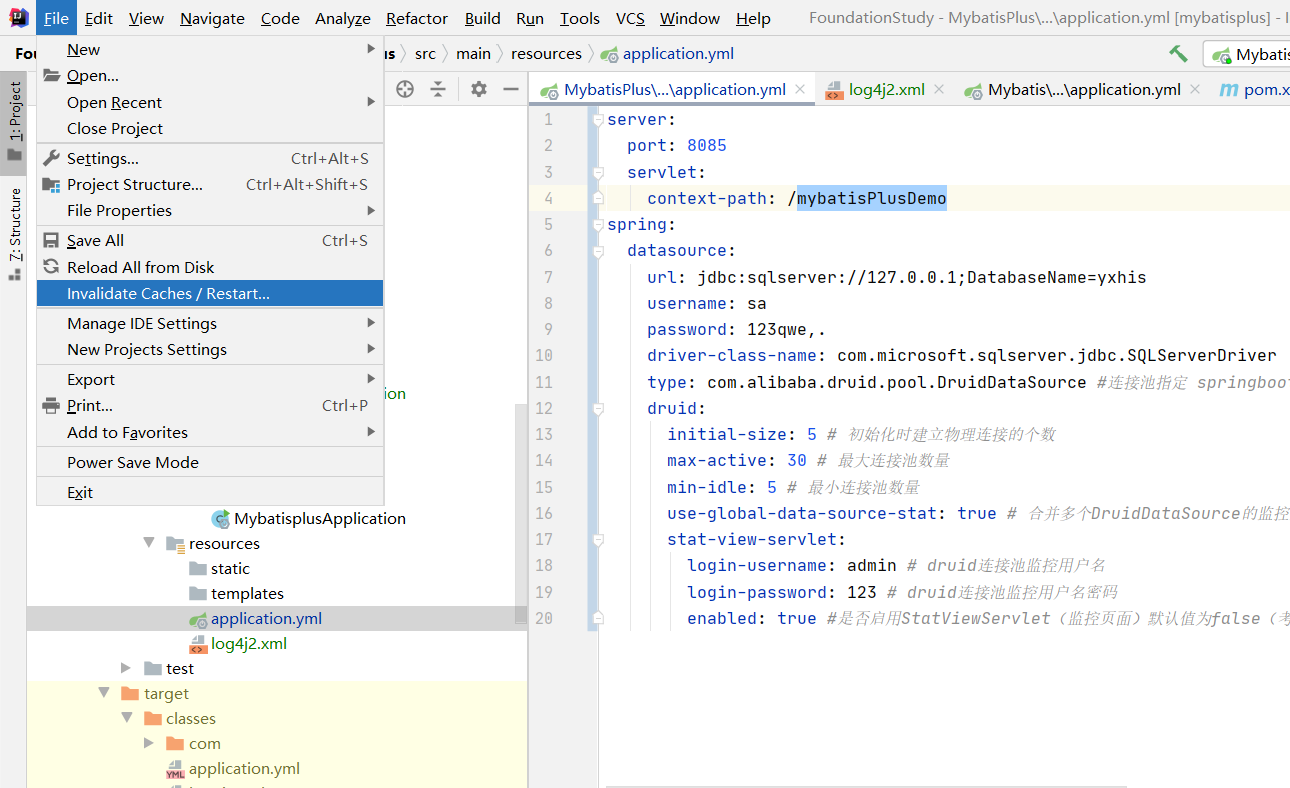Expand the New submenu arrow

[x=371, y=49]
